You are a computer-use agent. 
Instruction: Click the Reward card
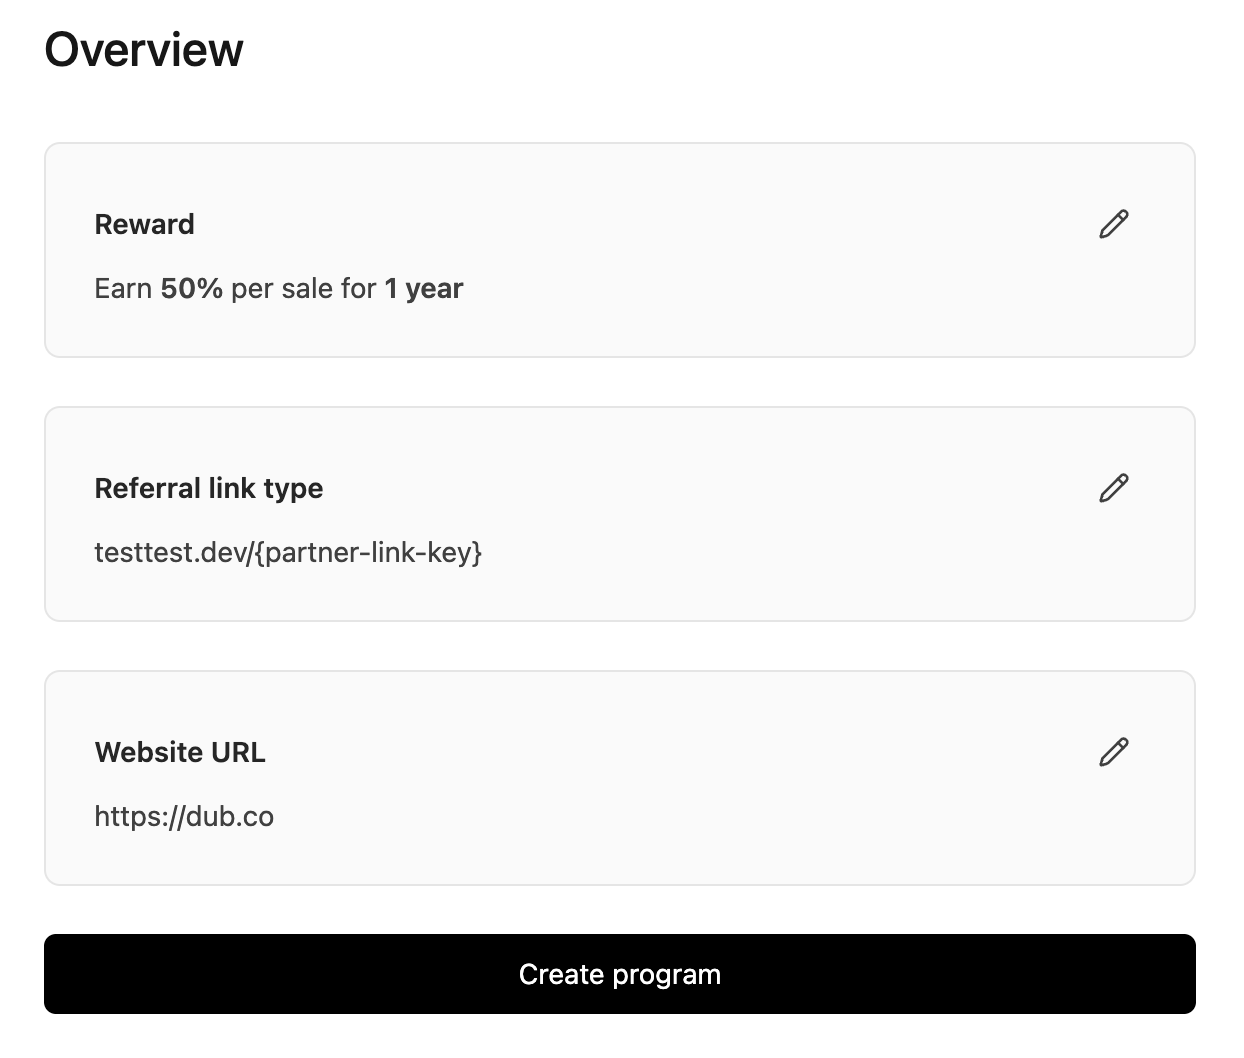pyautogui.click(x=620, y=250)
